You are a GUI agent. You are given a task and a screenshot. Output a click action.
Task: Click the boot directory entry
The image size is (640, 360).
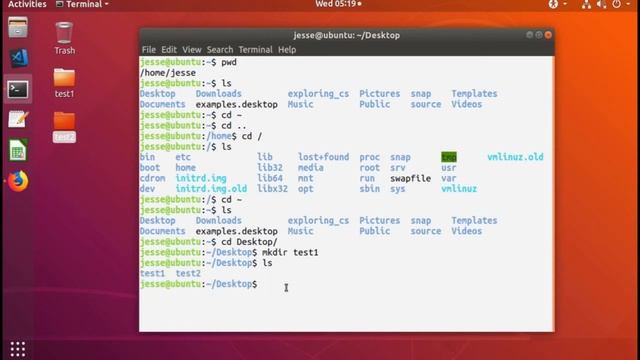(150, 168)
